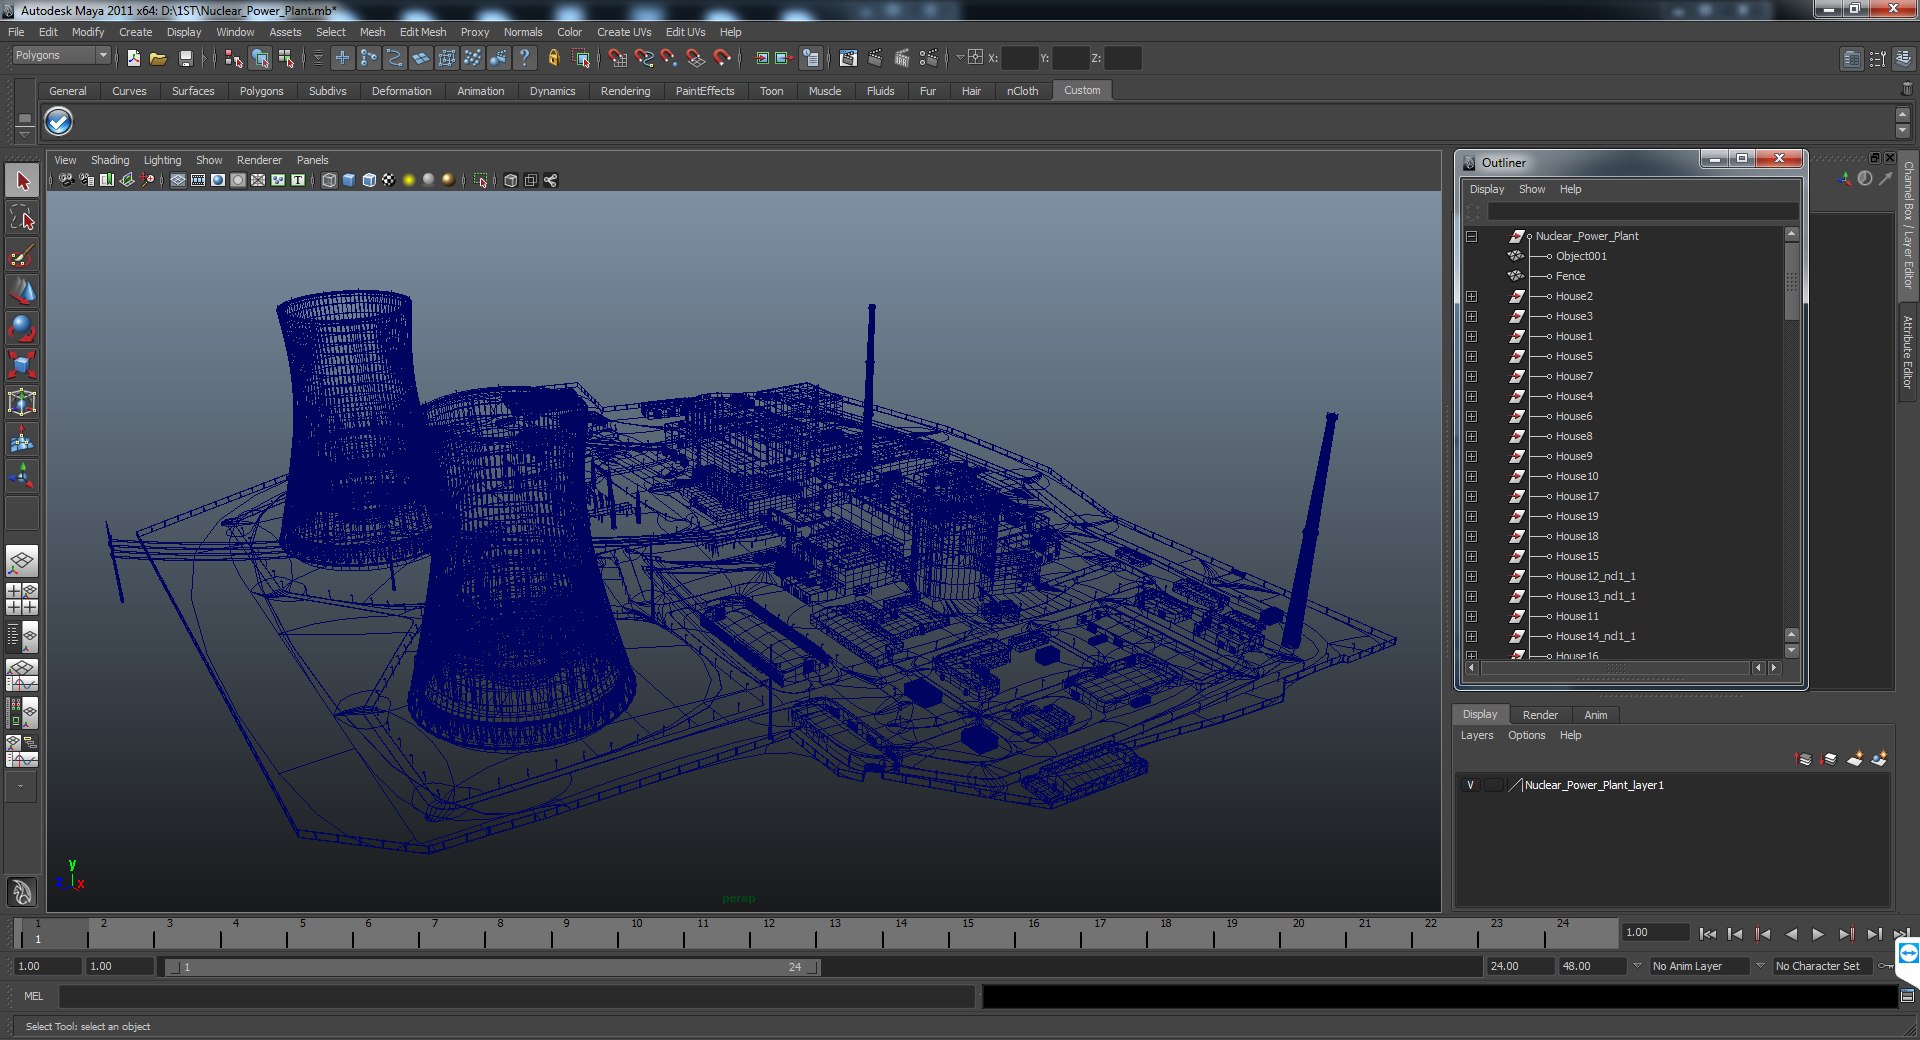Activate the Lasso select tool
Screen dimensions: 1920x1040
tap(22, 218)
